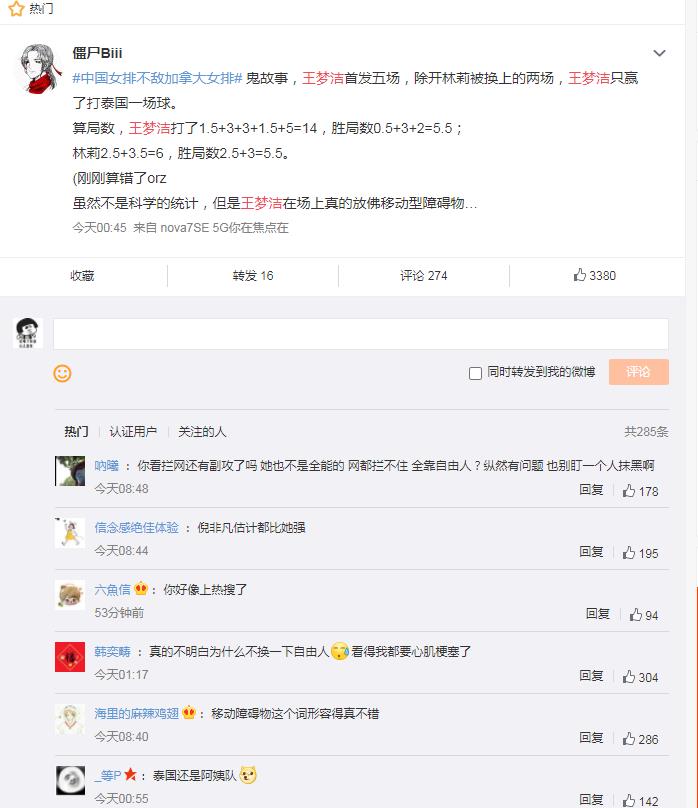The image size is (698, 808).
Task: Select the 热门 comments tab
Action: point(76,432)
